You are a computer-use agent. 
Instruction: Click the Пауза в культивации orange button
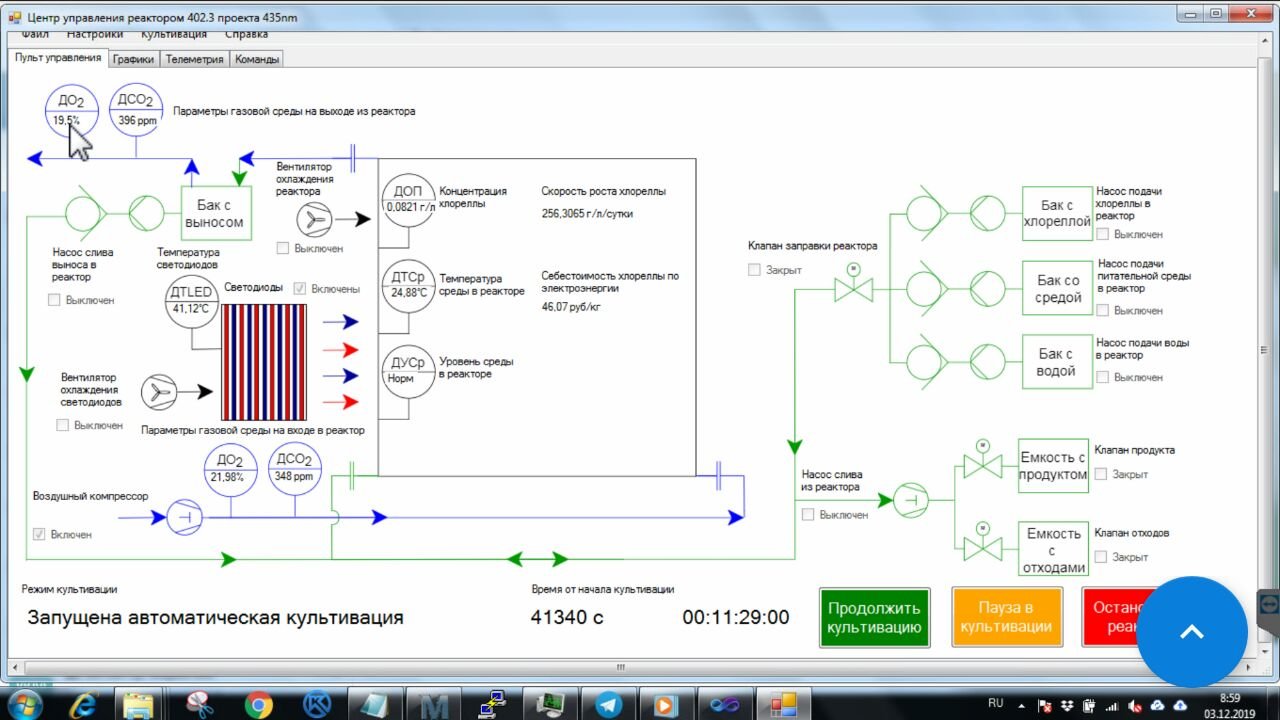(1006, 617)
